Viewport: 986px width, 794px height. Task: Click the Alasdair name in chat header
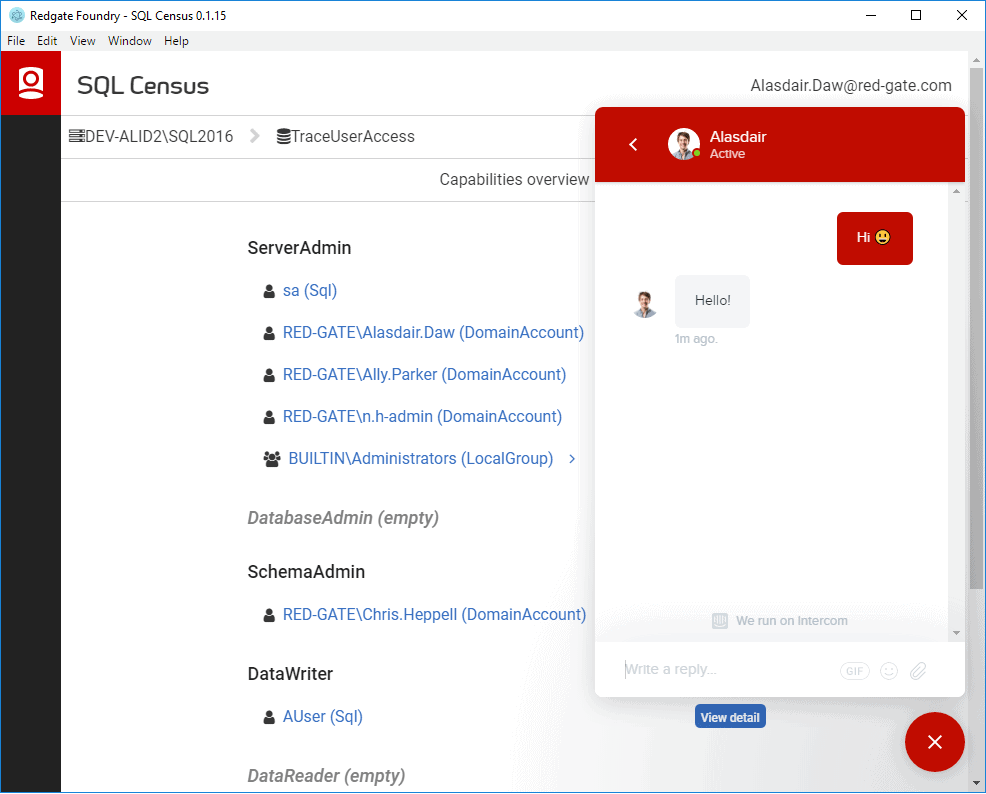[x=738, y=137]
